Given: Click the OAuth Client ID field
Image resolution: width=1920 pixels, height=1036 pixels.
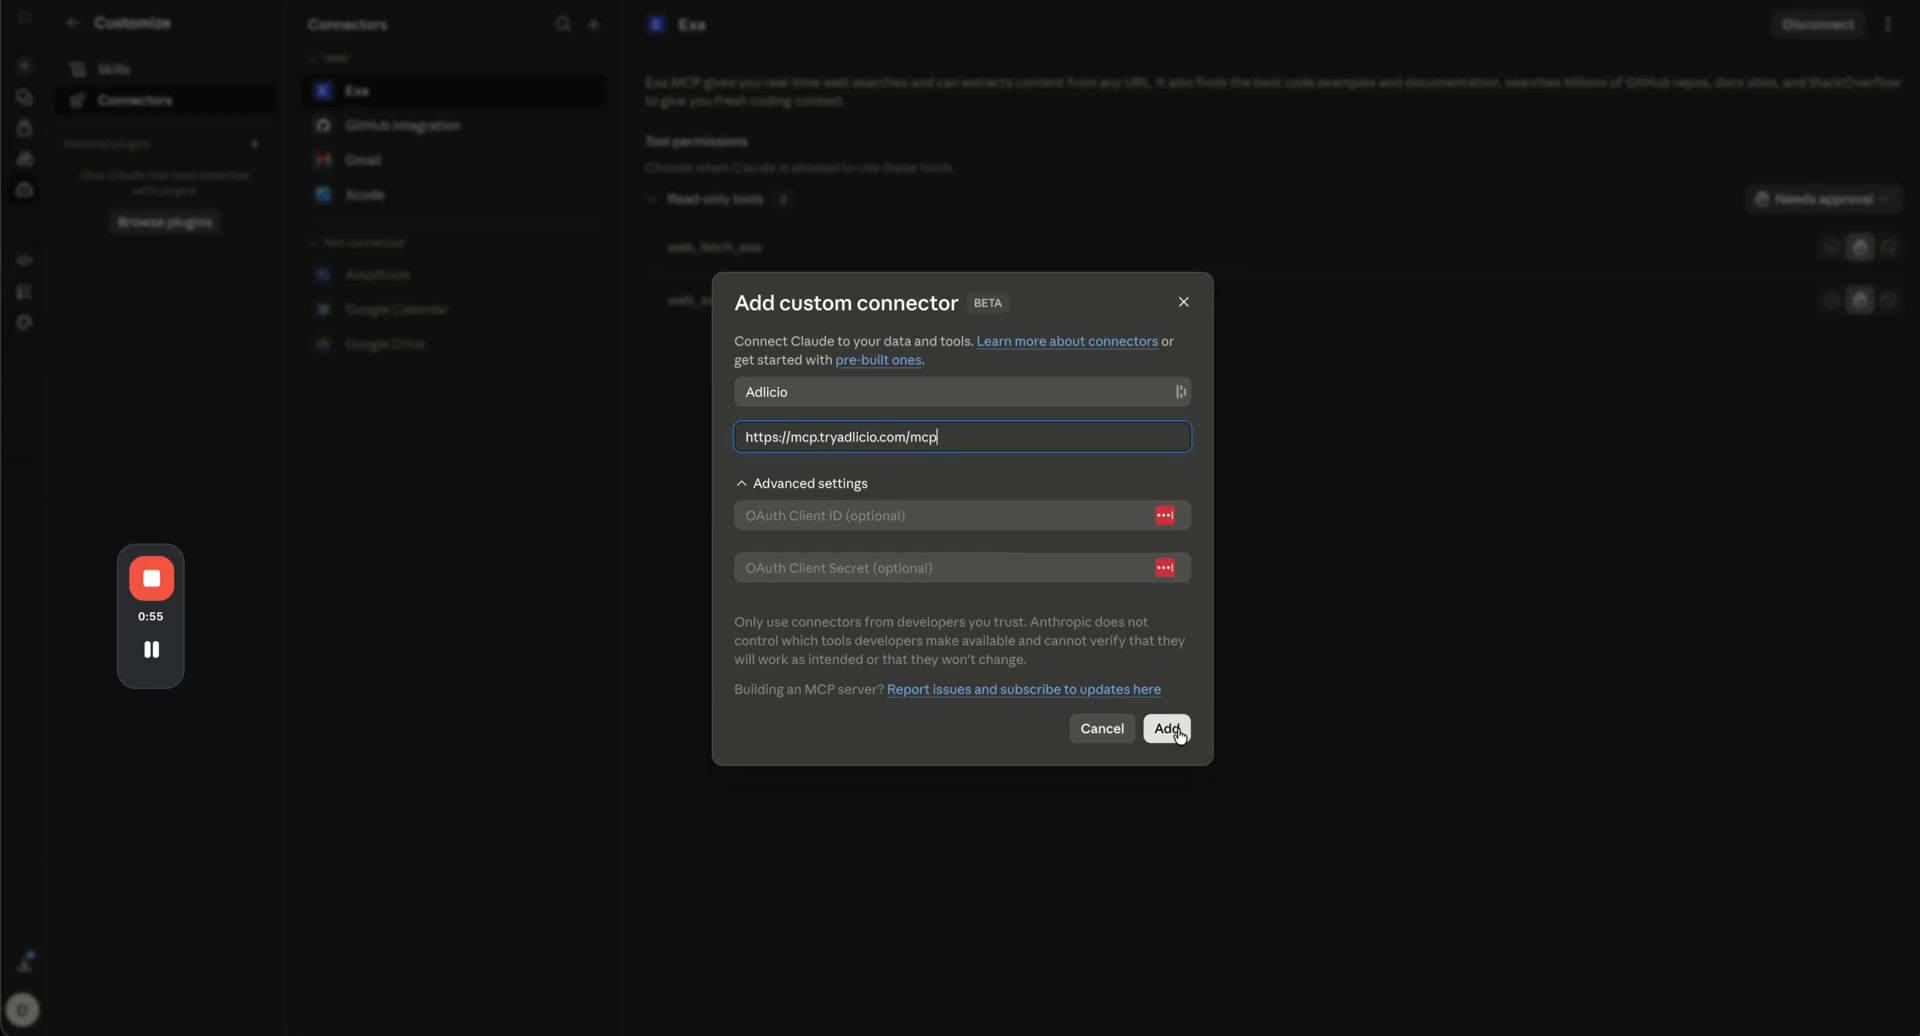Looking at the screenshot, I should pos(962,516).
